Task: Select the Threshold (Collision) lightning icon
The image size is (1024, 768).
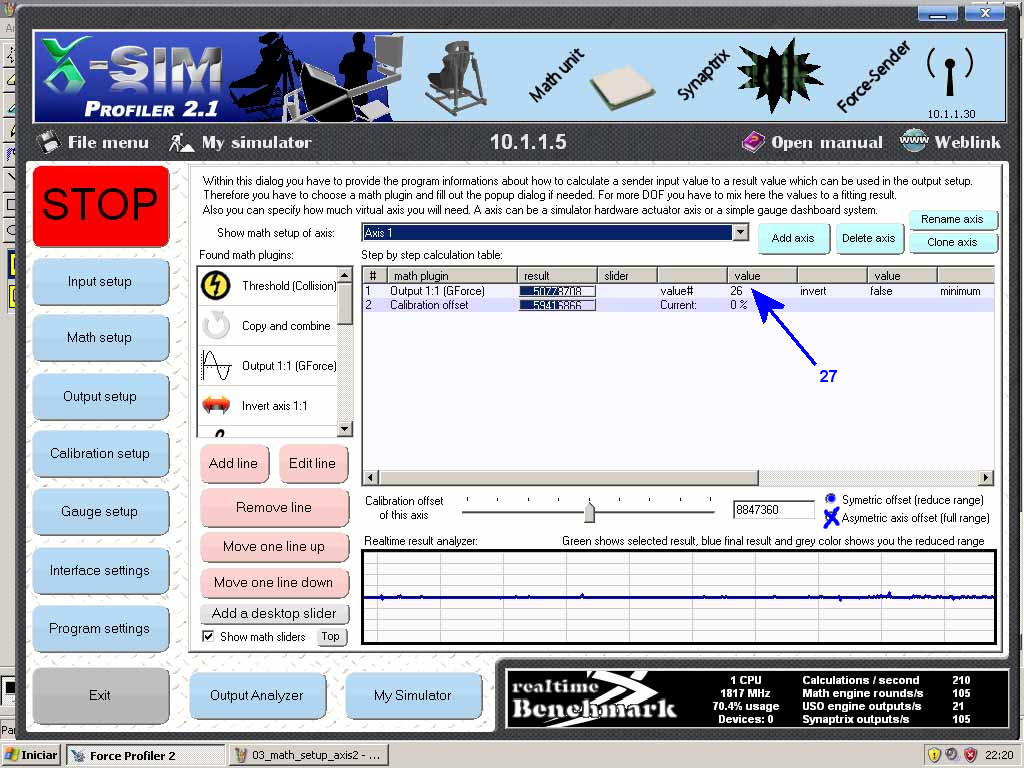Action: [x=216, y=285]
